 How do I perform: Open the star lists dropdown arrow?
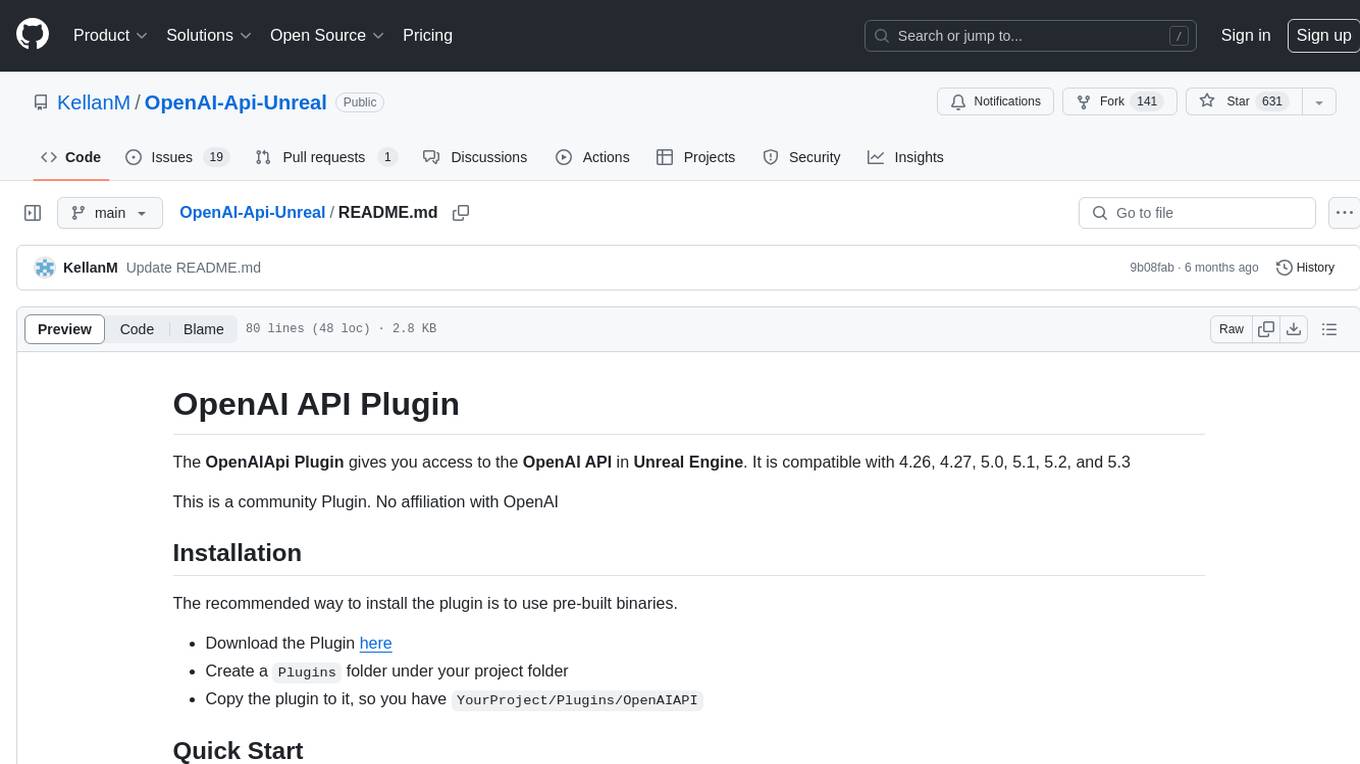point(1319,102)
